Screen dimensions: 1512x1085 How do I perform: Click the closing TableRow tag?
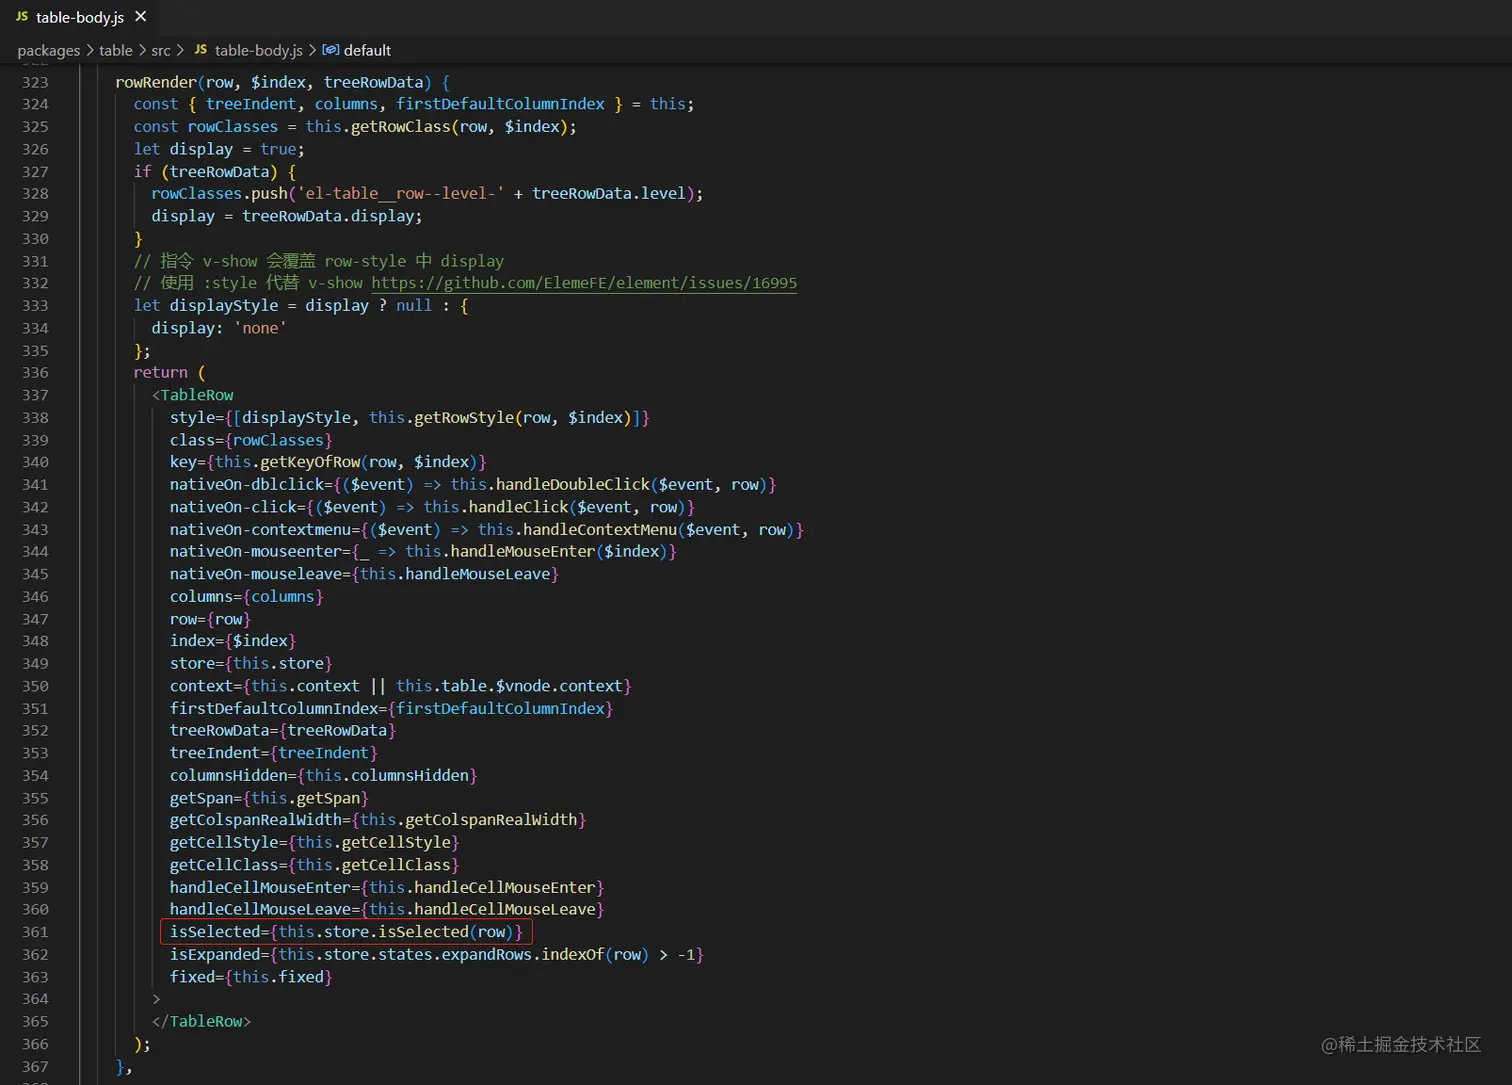pyautogui.click(x=201, y=1021)
